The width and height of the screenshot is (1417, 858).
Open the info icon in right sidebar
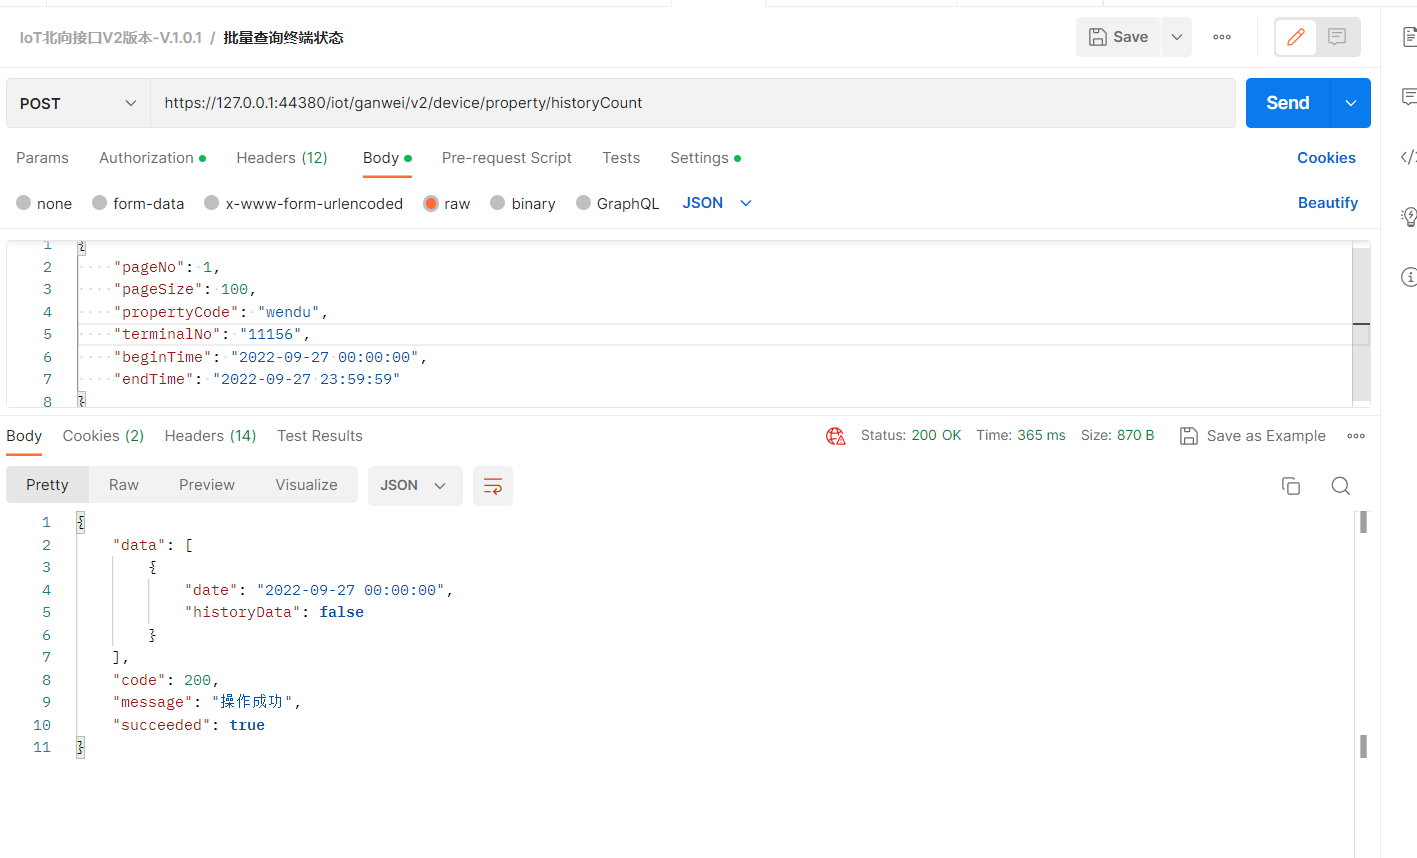point(1409,277)
